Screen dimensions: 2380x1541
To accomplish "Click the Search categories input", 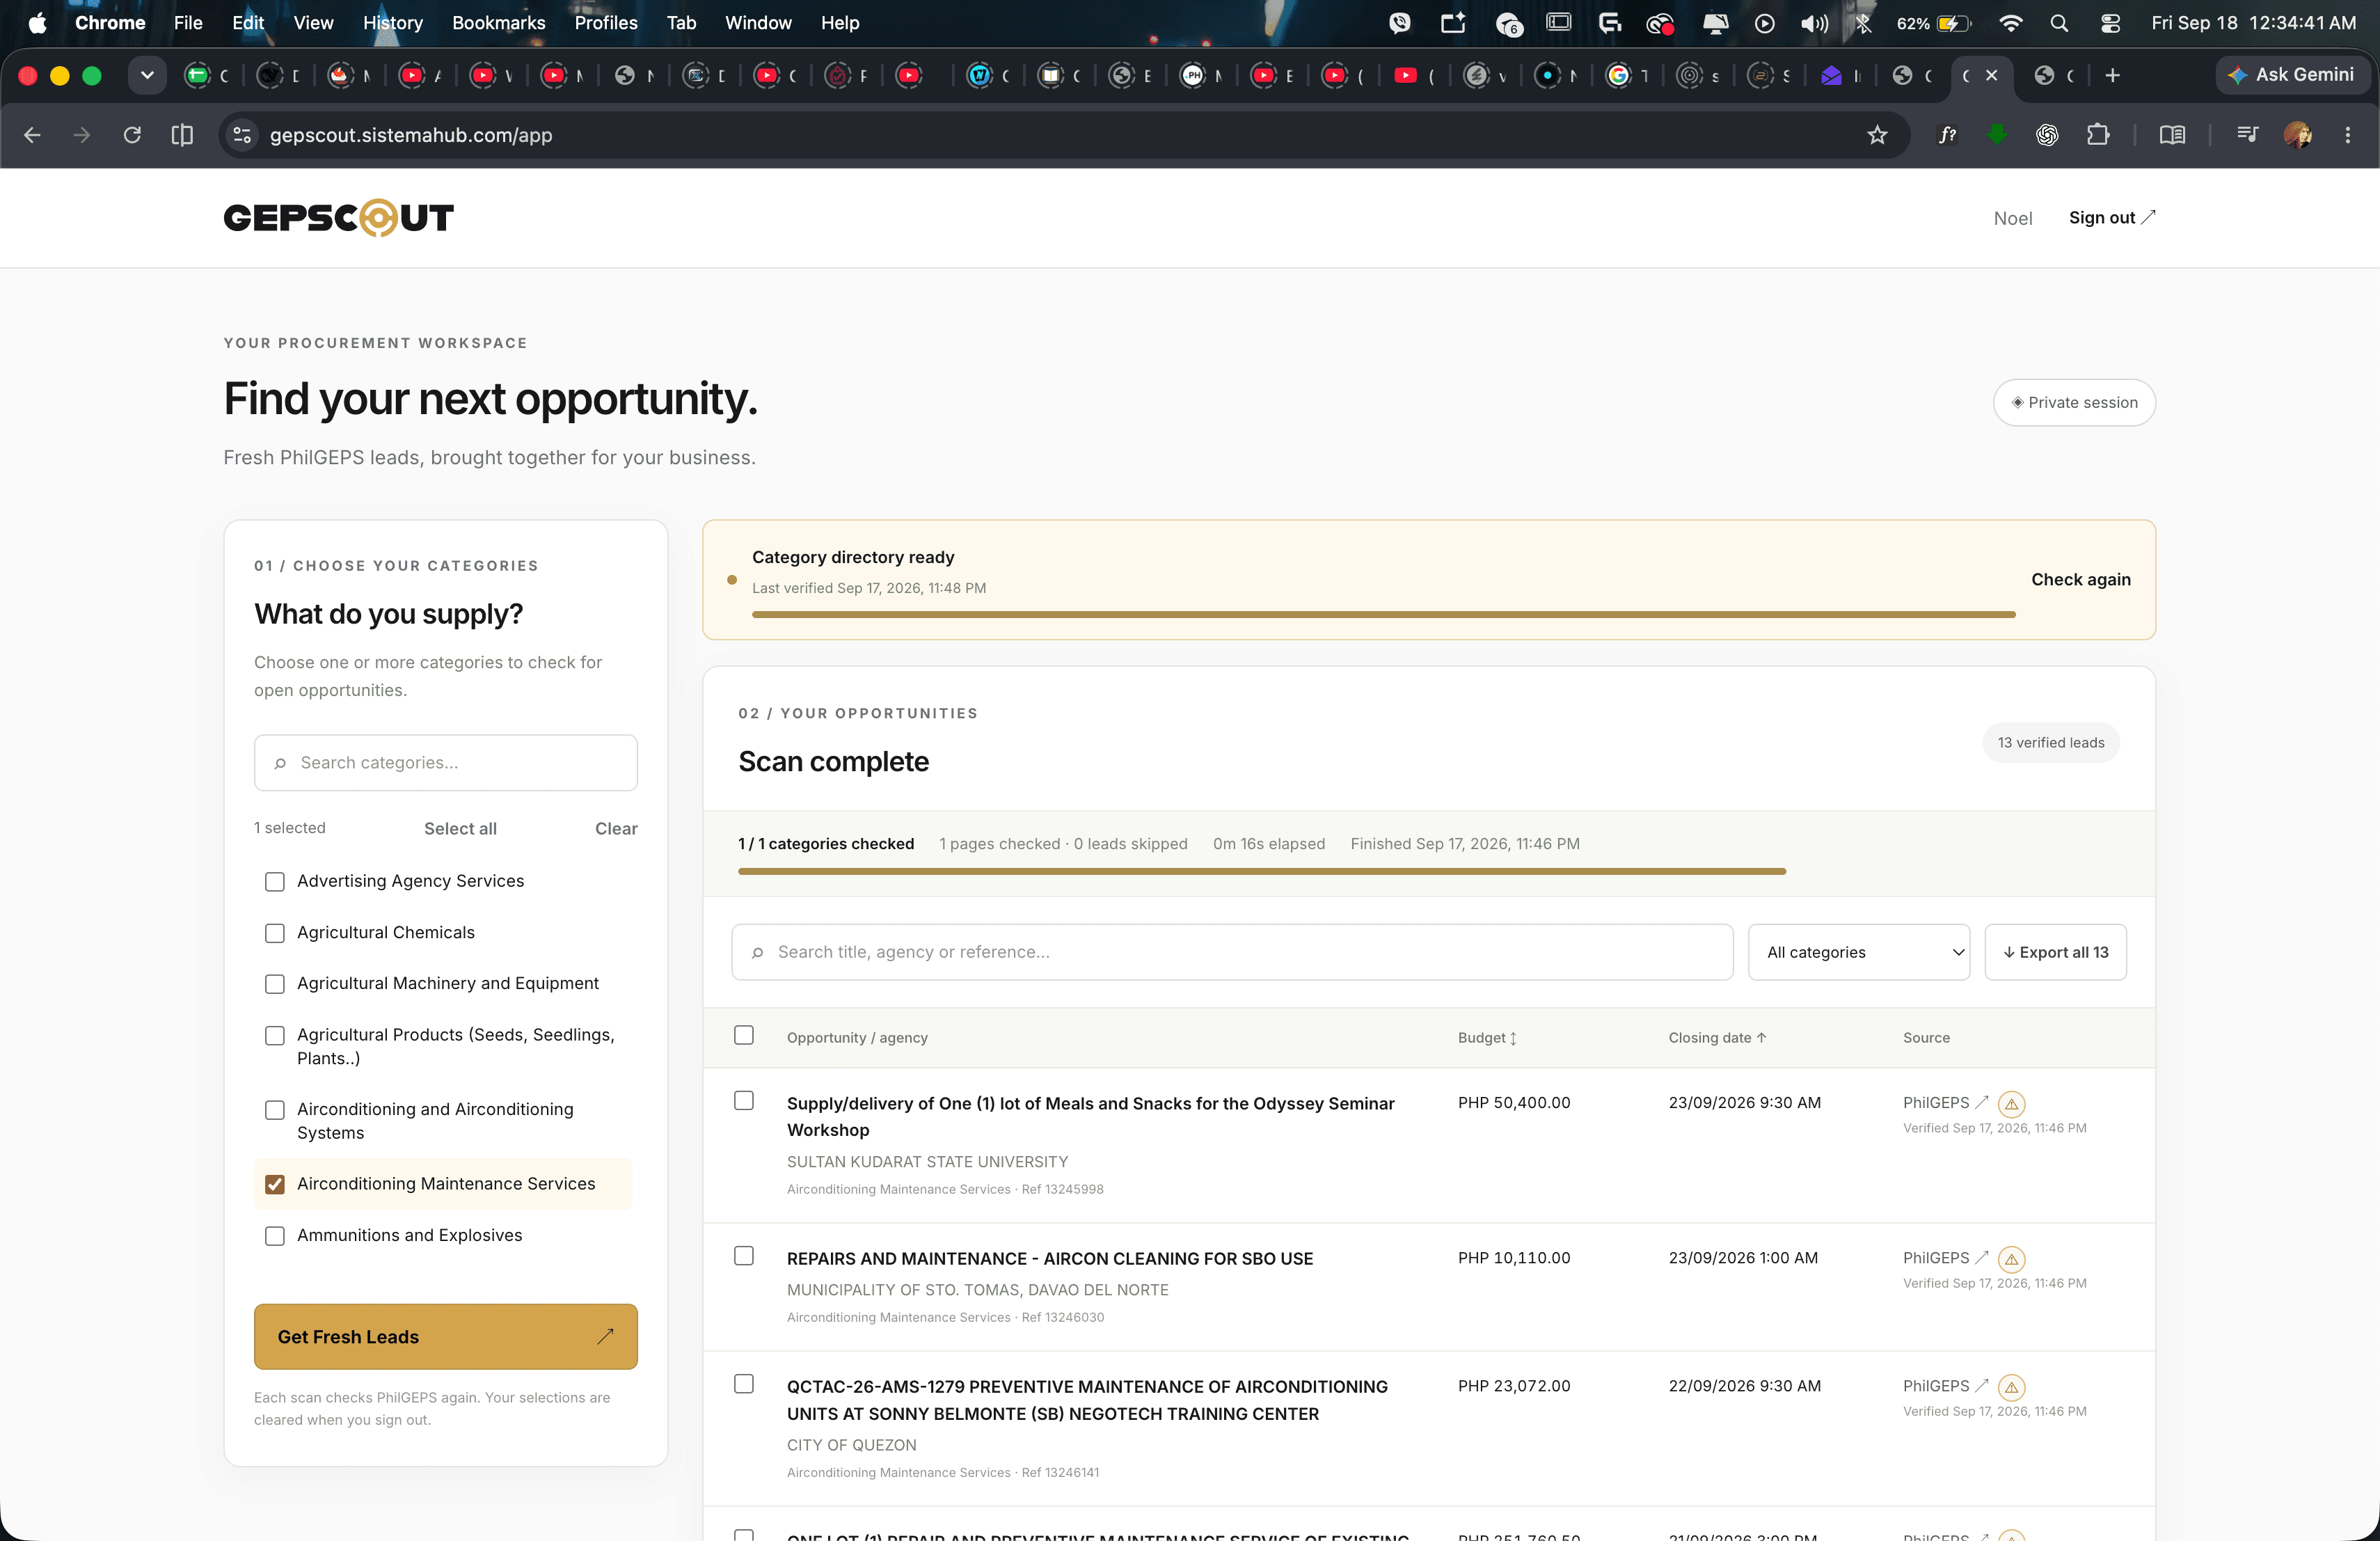I will coord(445,763).
